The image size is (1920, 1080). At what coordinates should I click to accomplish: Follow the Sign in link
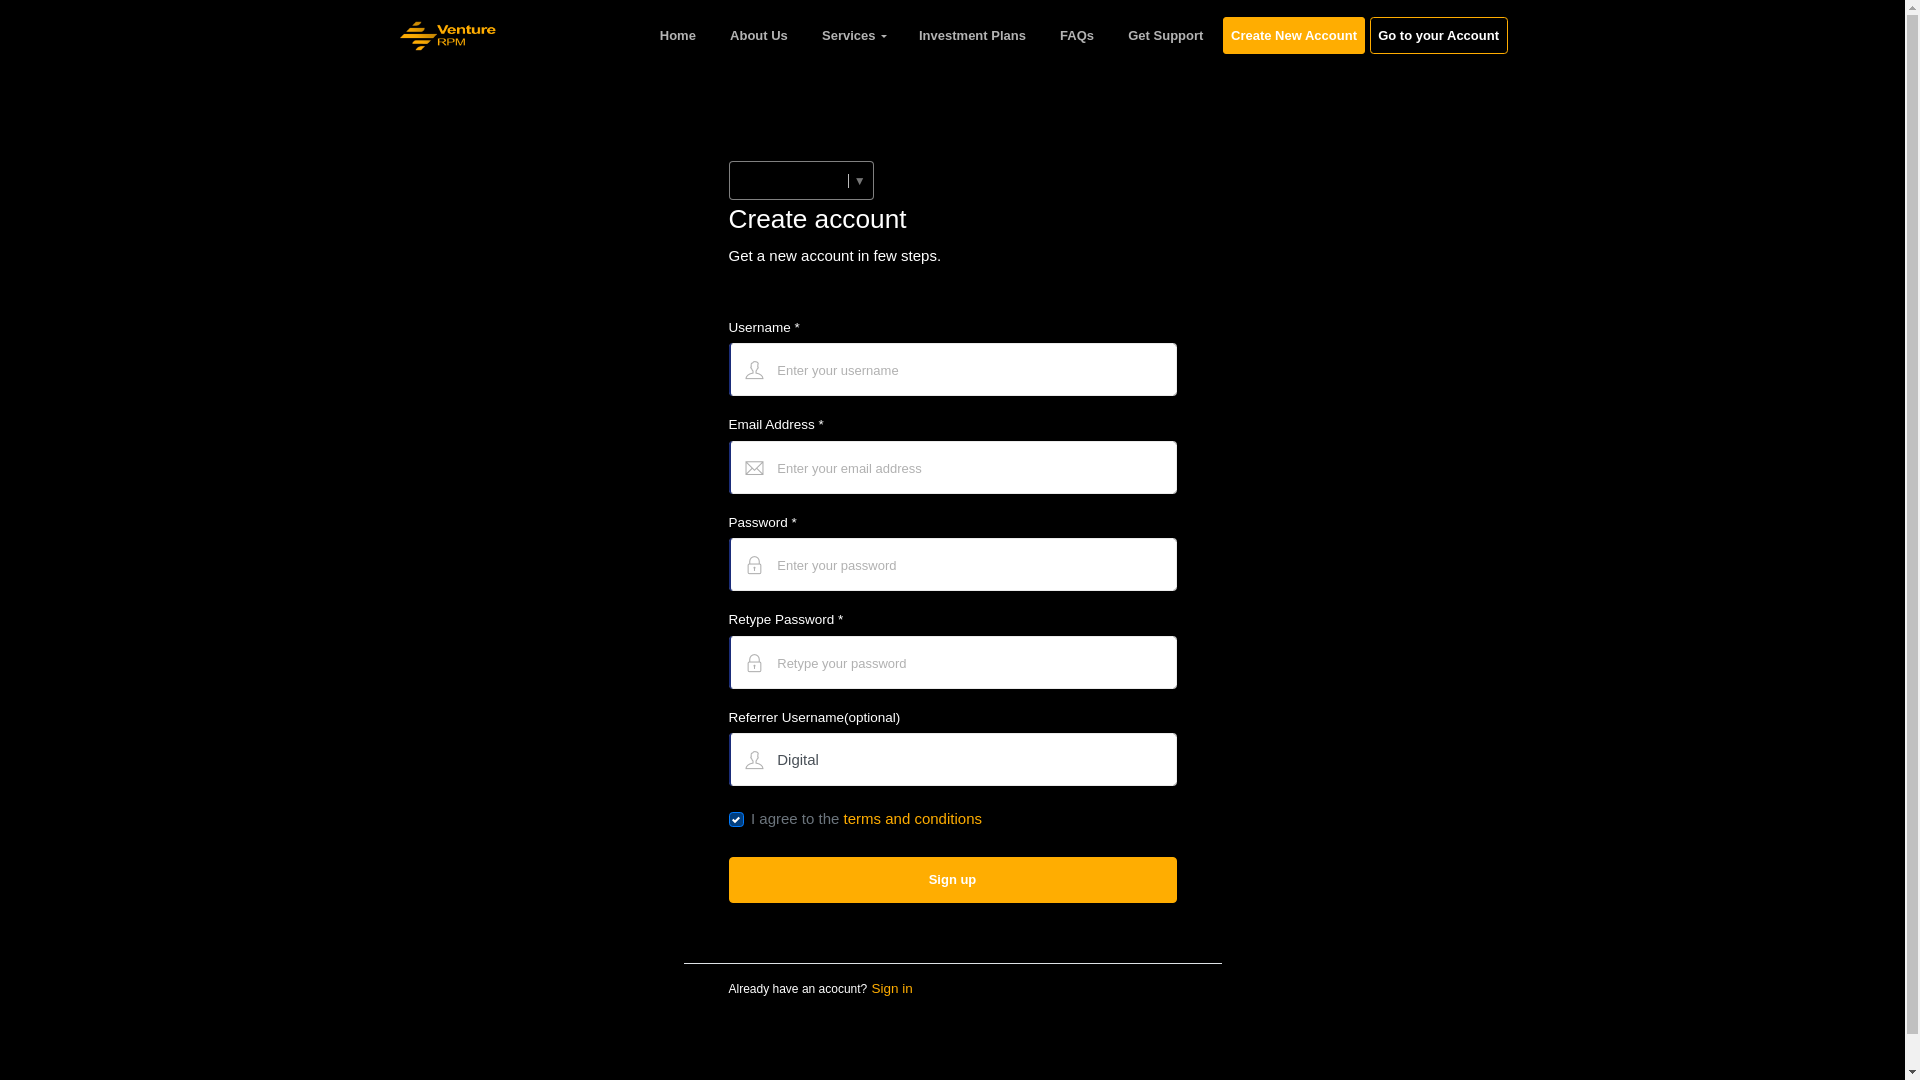point(892,989)
